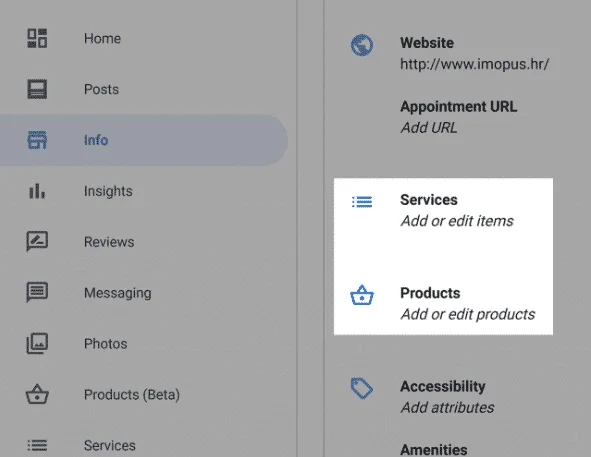Click Add or edit products
Viewport: 591px width, 457px height.
tap(467, 314)
